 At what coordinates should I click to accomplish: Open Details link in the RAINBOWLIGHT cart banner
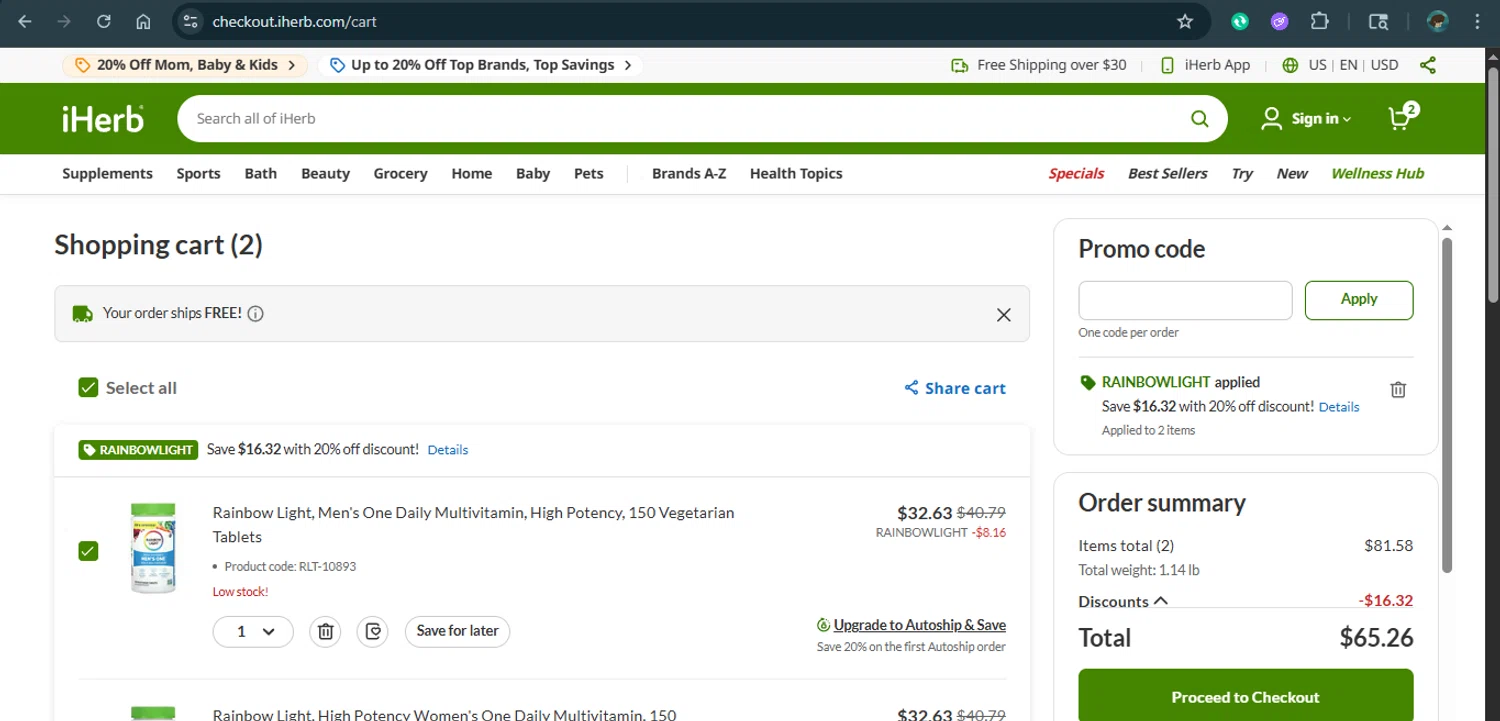(448, 450)
